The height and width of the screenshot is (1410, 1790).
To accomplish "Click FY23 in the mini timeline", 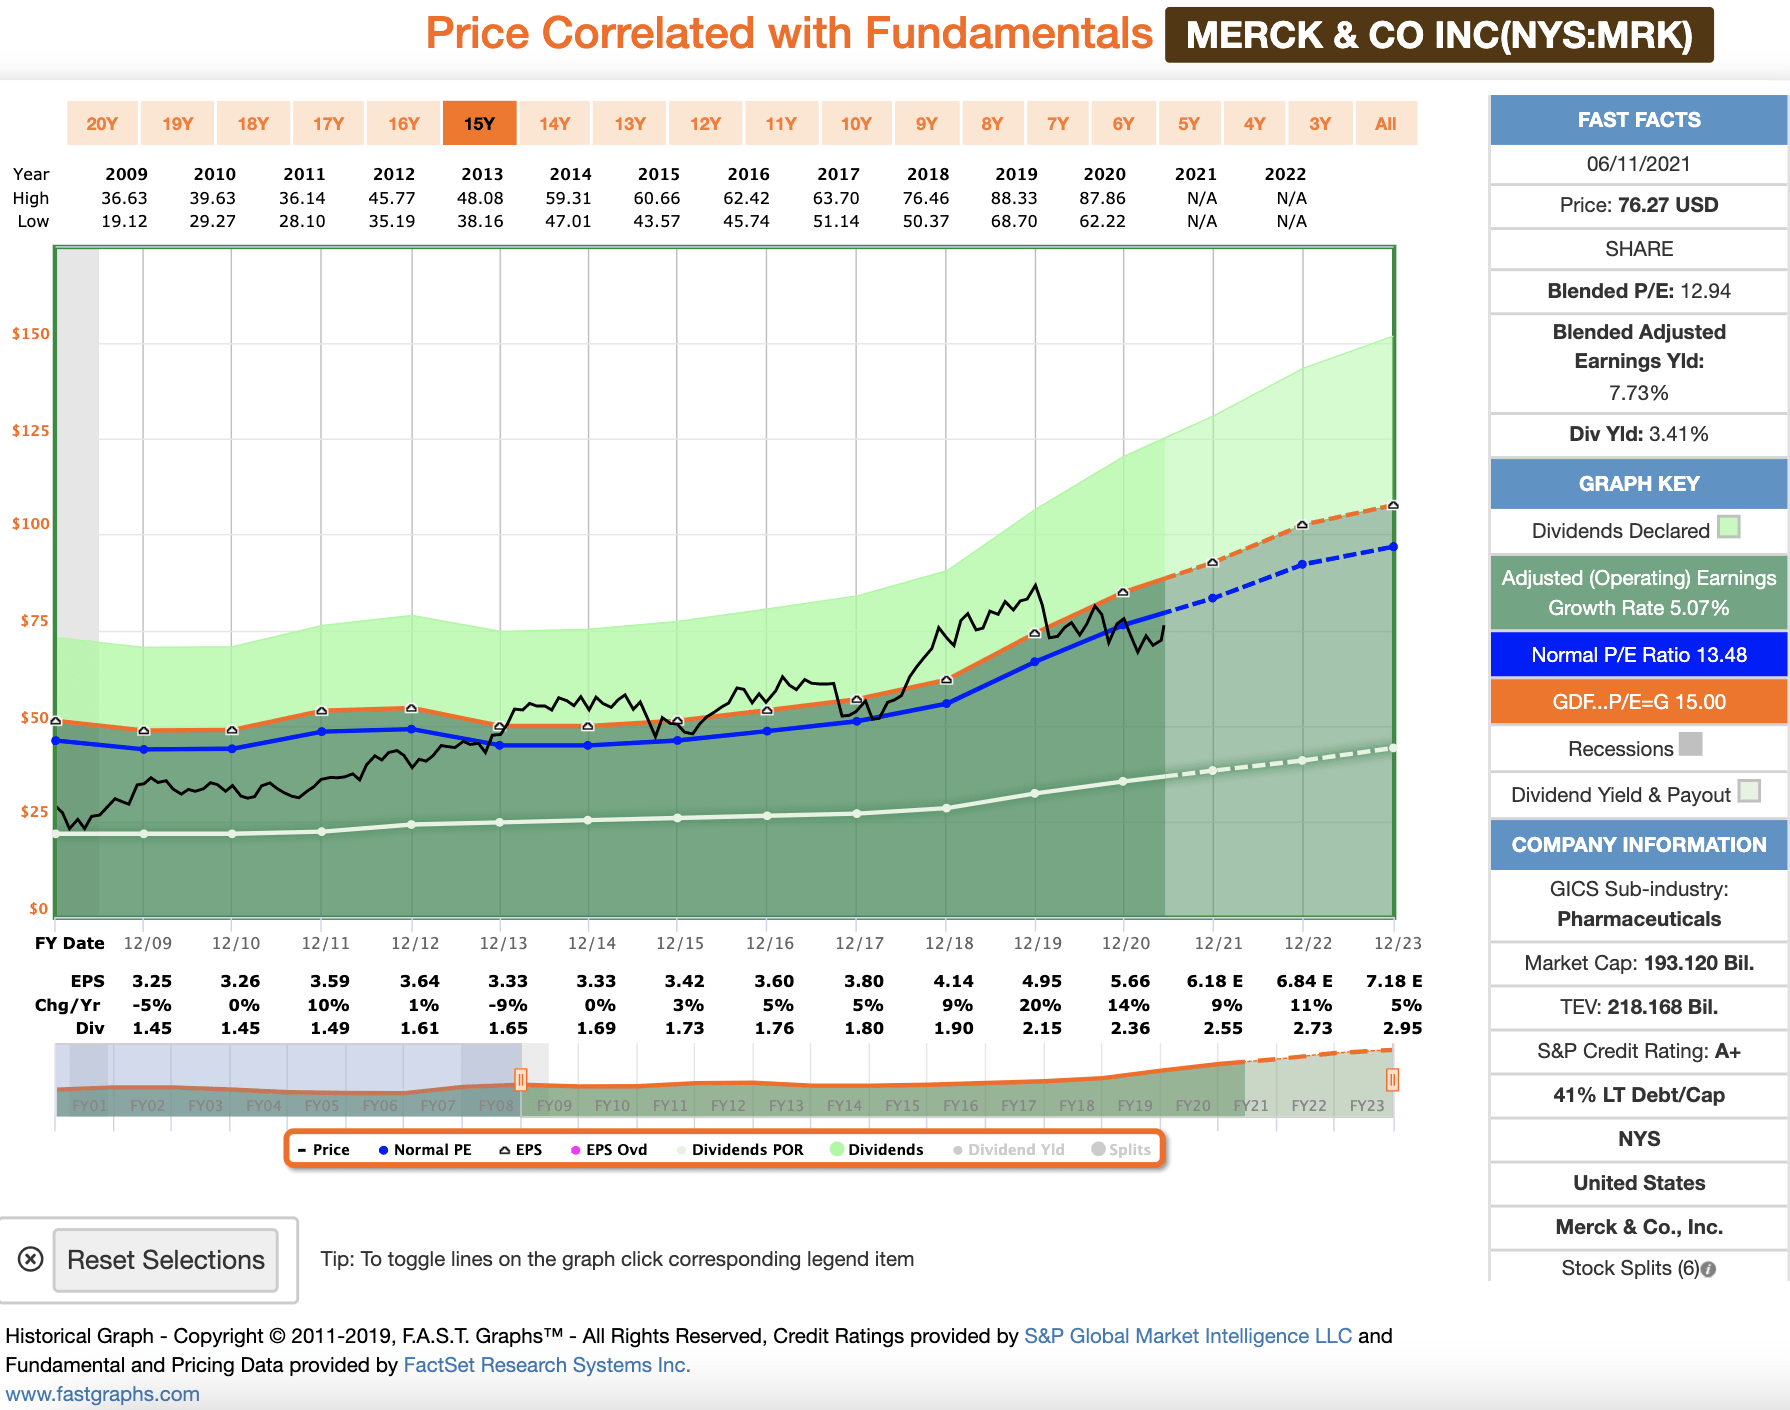I will [1367, 1105].
